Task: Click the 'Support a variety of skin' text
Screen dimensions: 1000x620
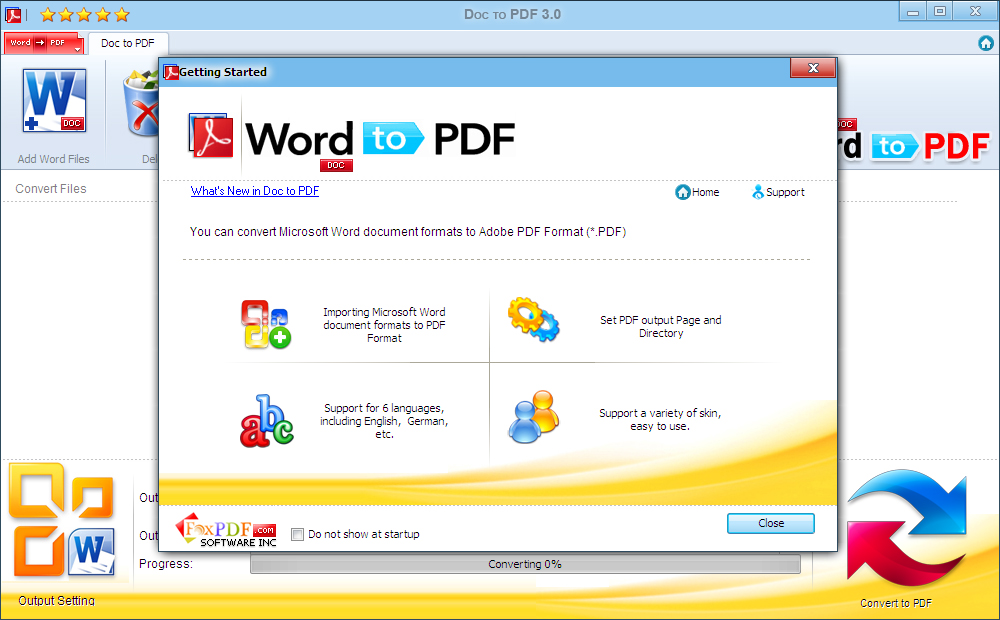Action: pyautogui.click(x=660, y=420)
